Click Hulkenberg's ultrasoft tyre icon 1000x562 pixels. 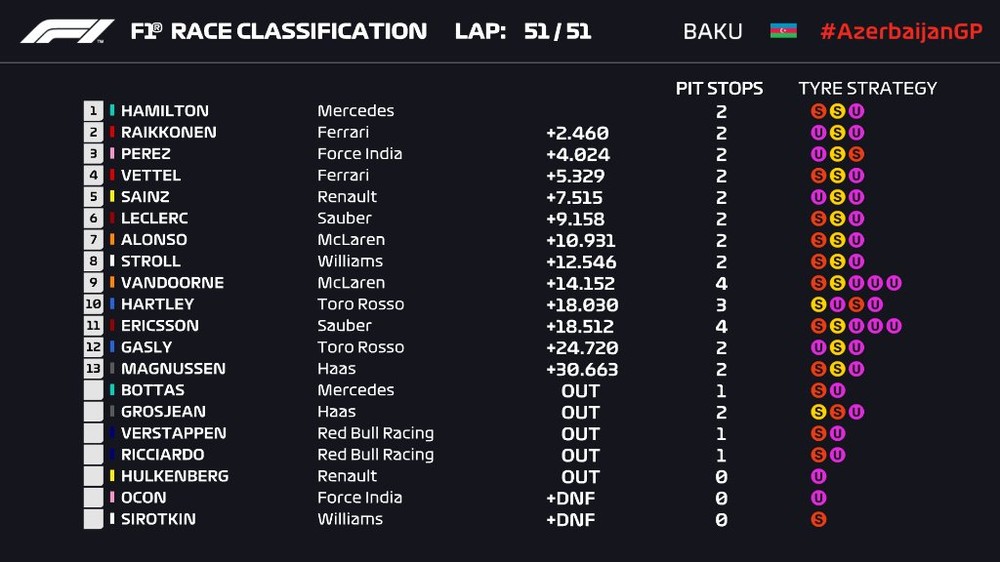[x=818, y=476]
